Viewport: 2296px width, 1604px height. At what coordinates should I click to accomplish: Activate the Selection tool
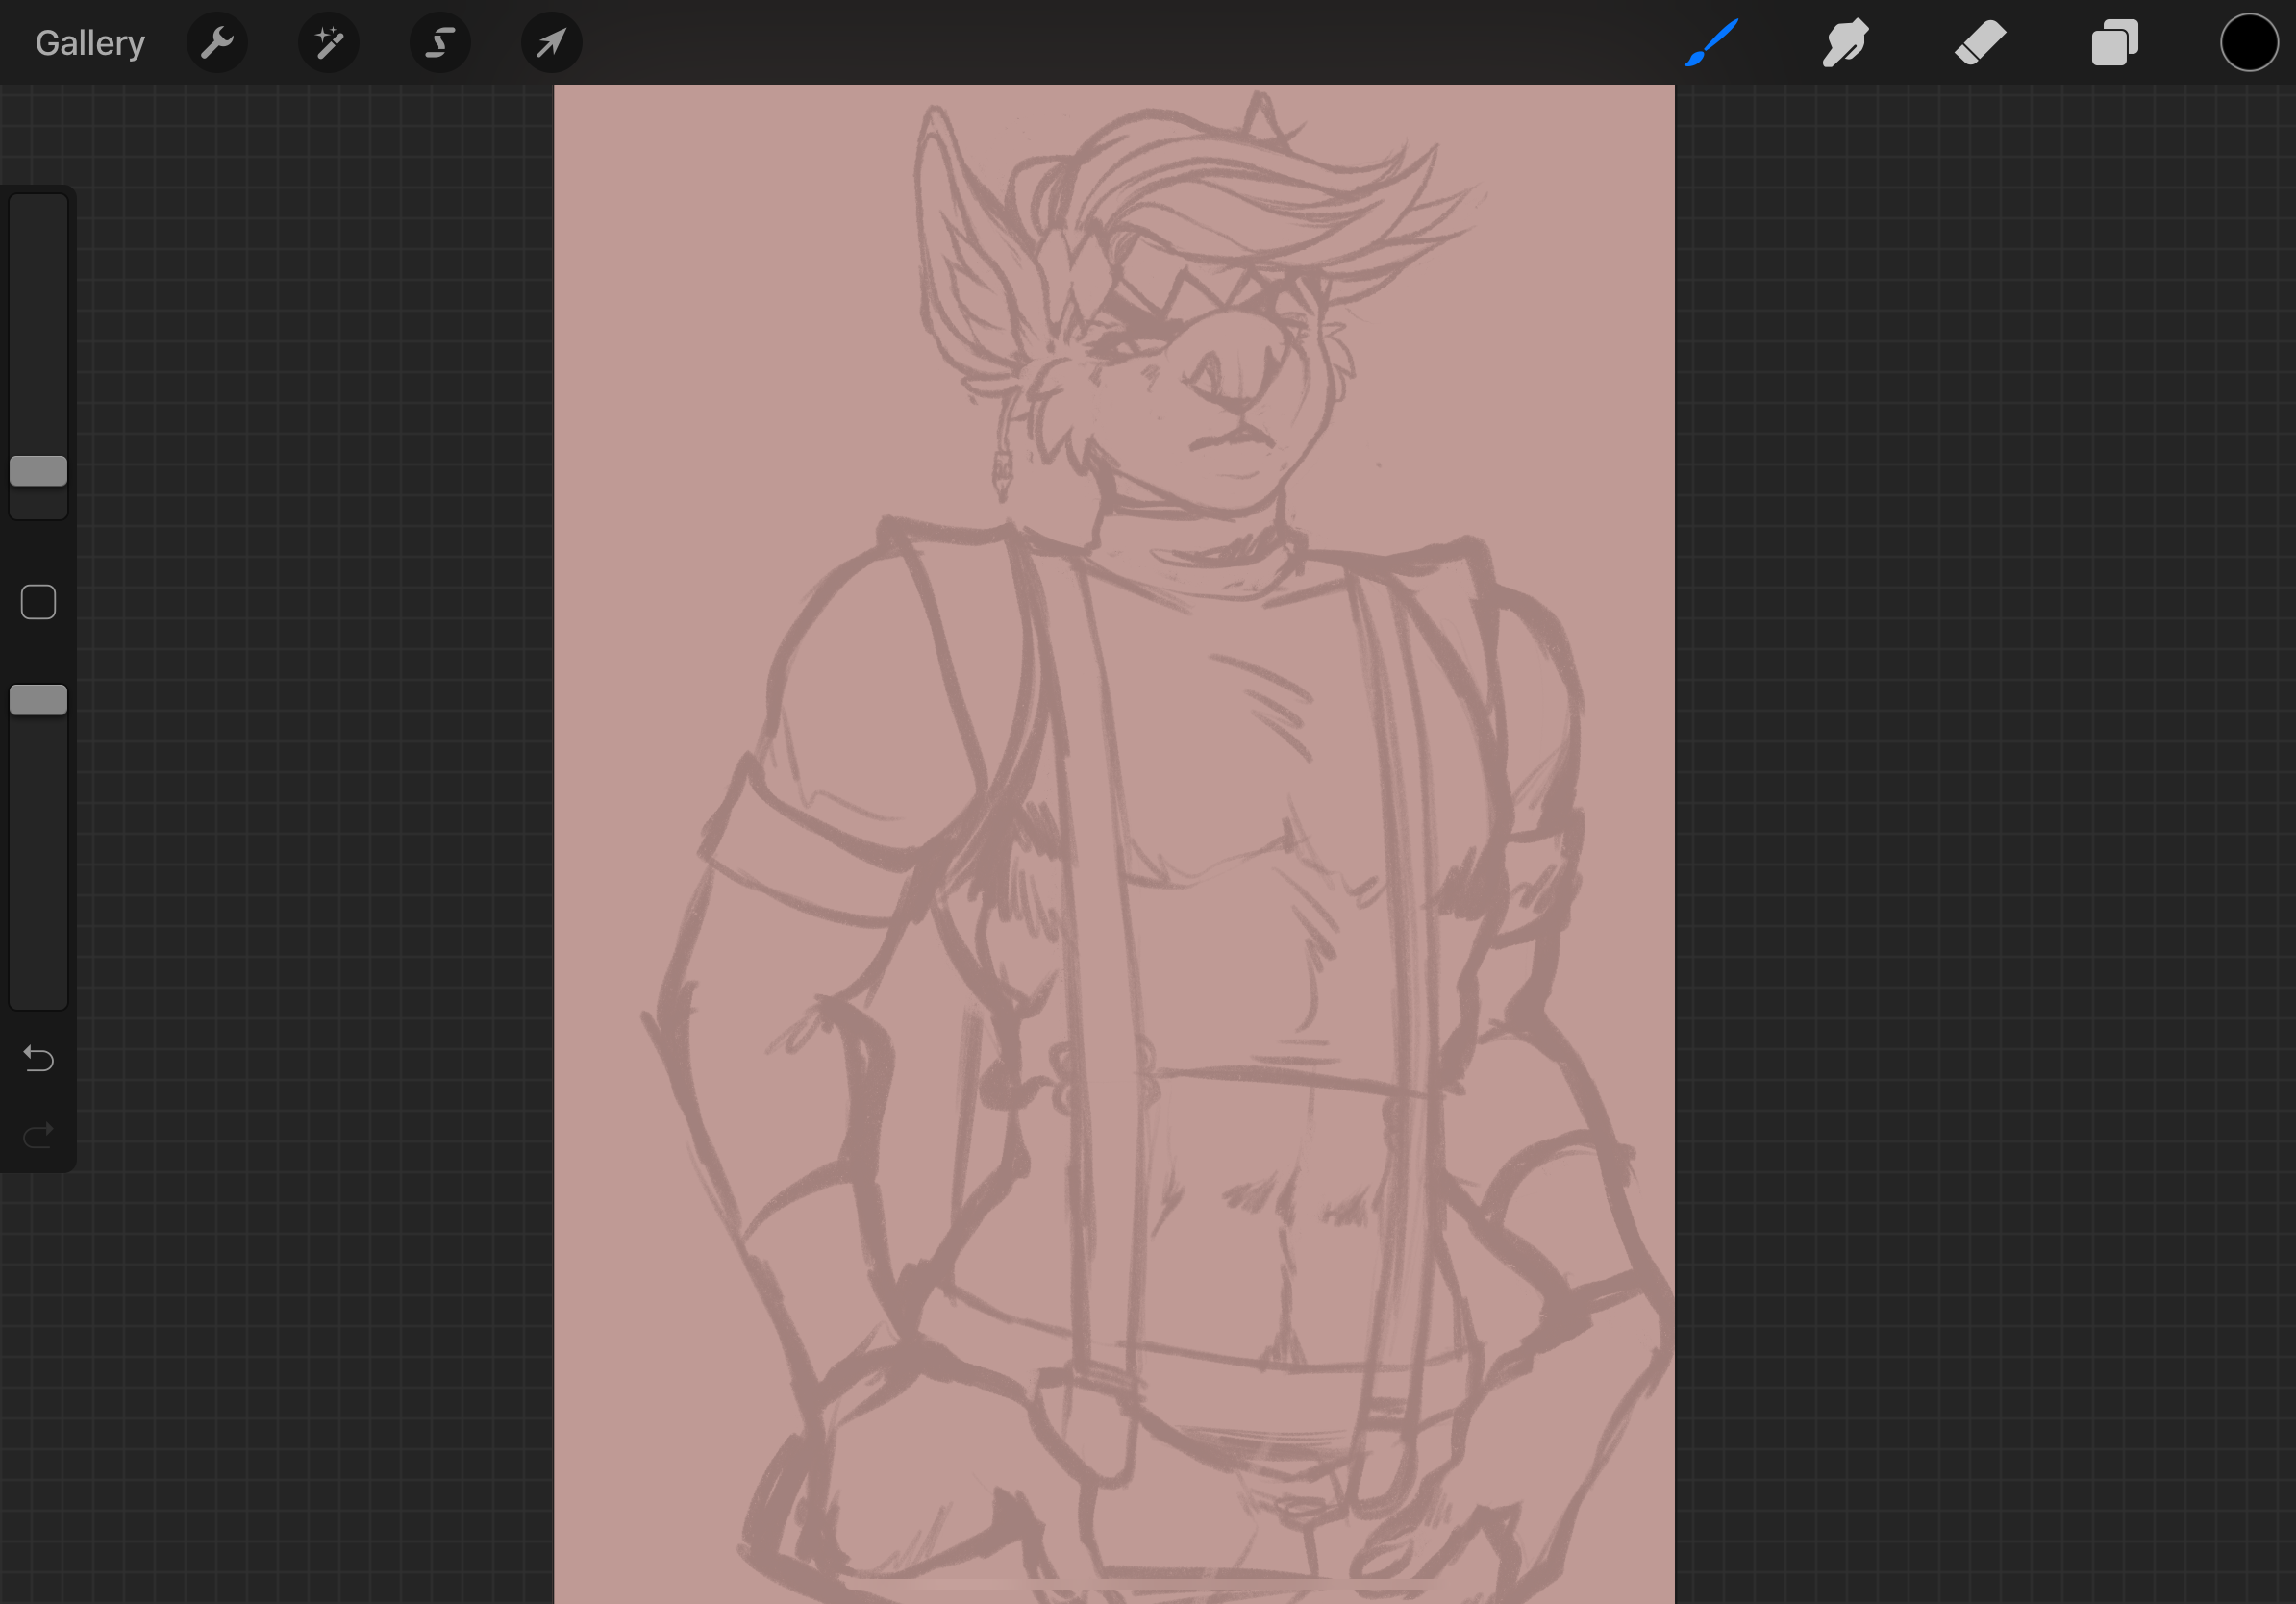click(440, 43)
